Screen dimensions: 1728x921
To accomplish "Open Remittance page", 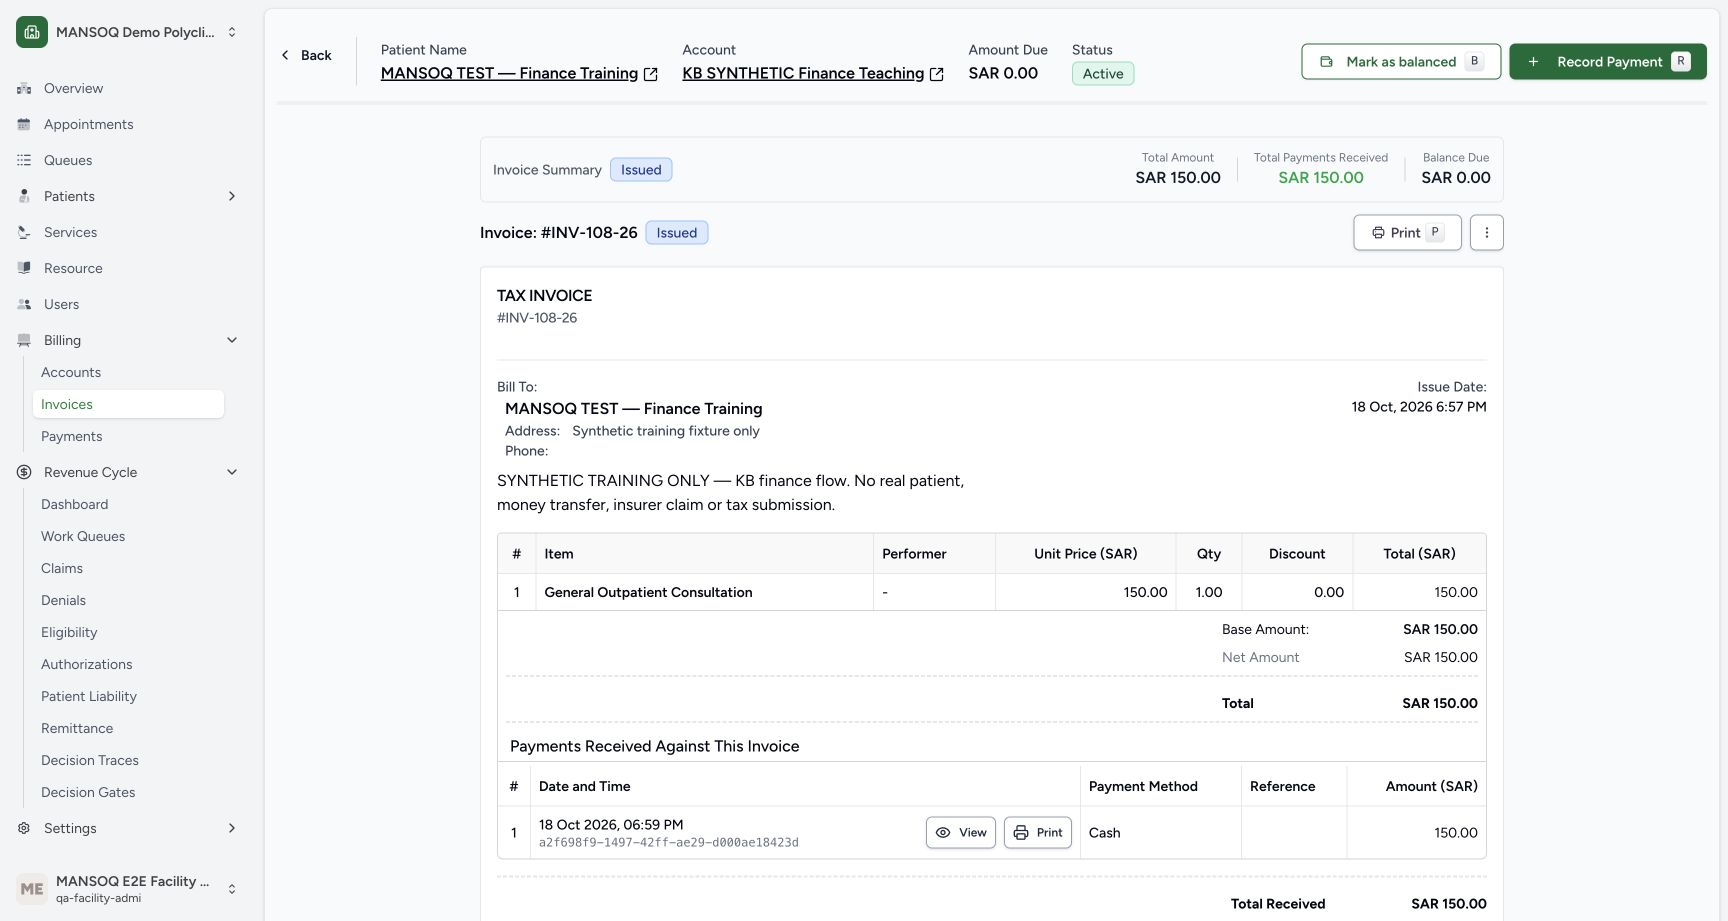I will pos(77,728).
